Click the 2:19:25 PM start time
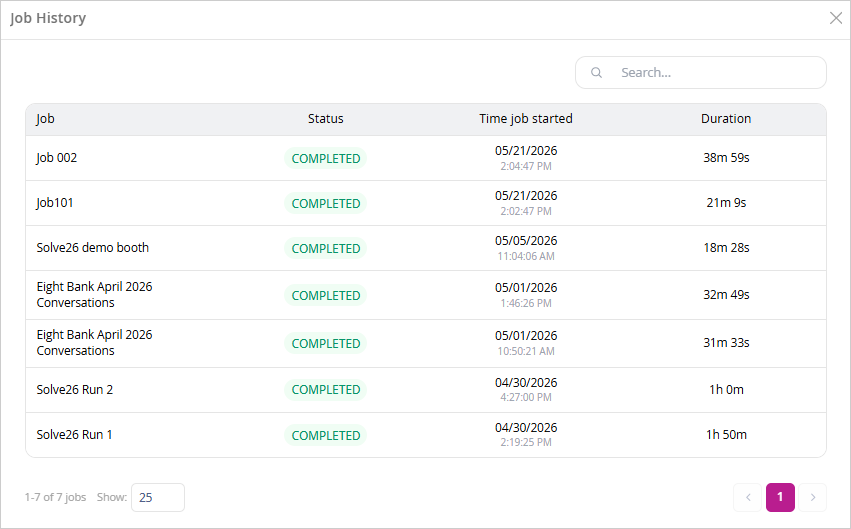Viewport: 851px width, 529px height. (x=526, y=442)
